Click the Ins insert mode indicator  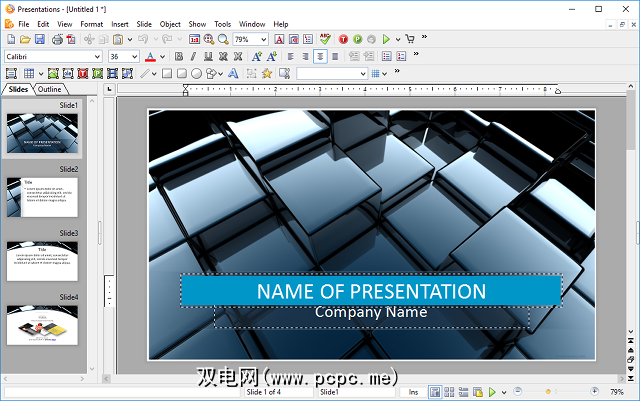[x=413, y=391]
